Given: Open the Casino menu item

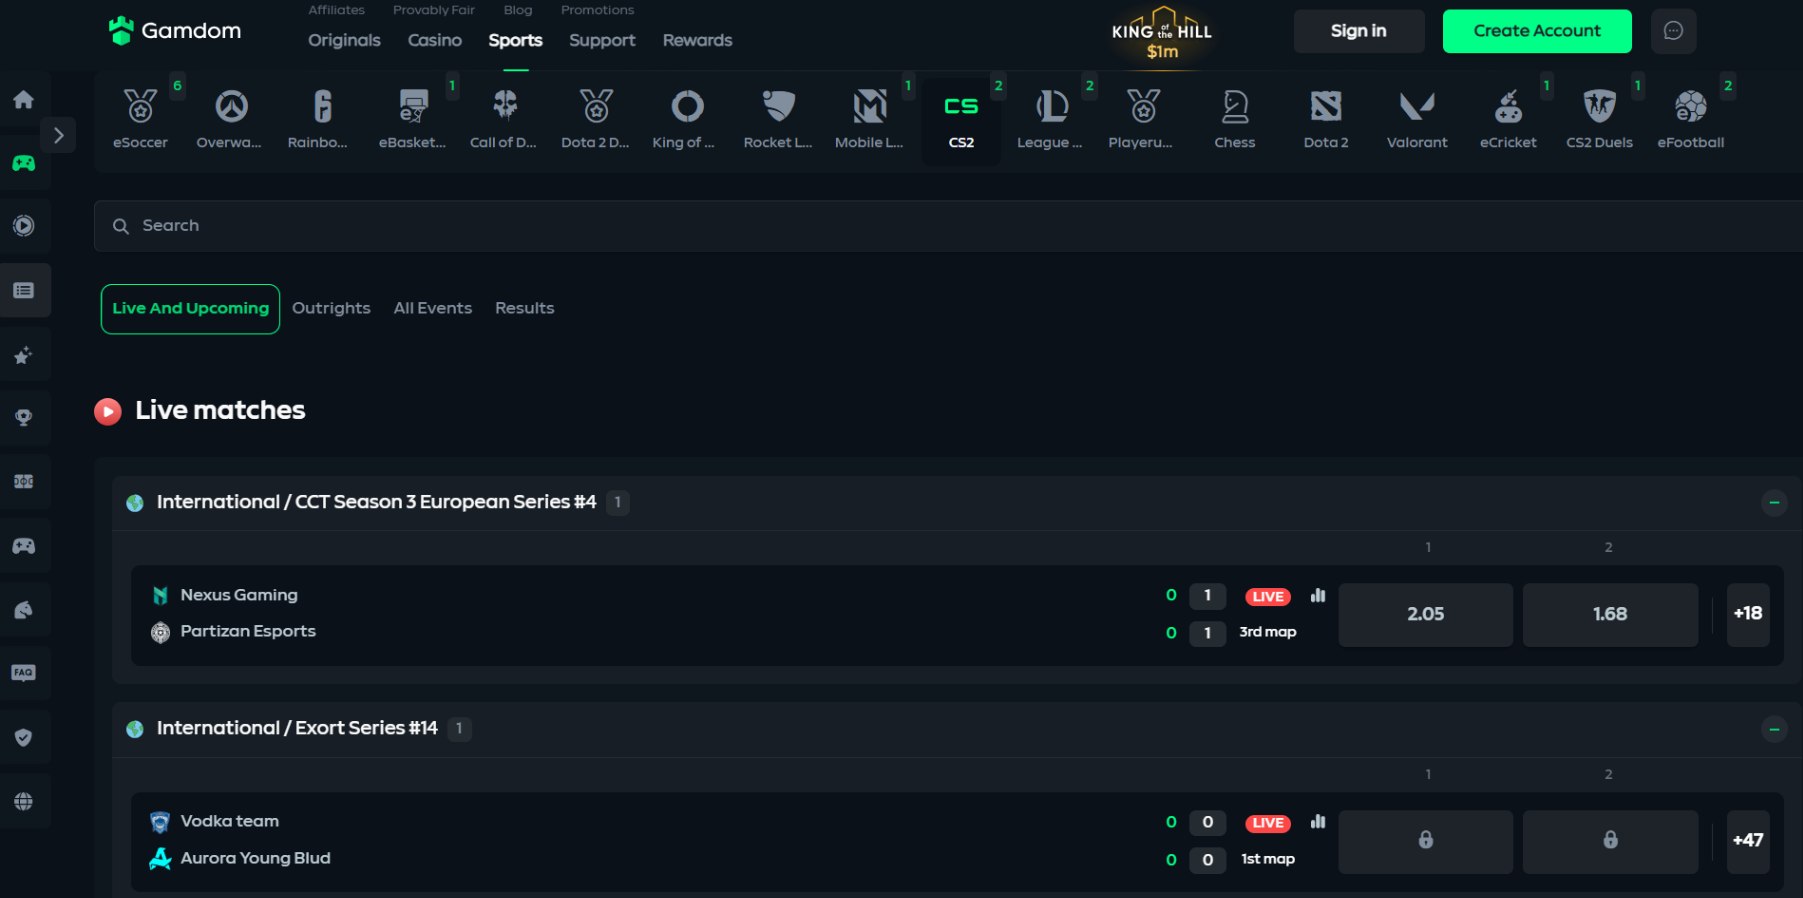Looking at the screenshot, I should pyautogui.click(x=434, y=40).
